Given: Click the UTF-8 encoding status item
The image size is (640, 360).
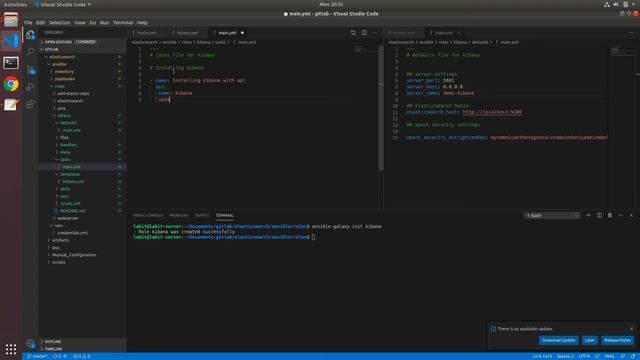Looking at the screenshot, I should pyautogui.click(x=584, y=356).
